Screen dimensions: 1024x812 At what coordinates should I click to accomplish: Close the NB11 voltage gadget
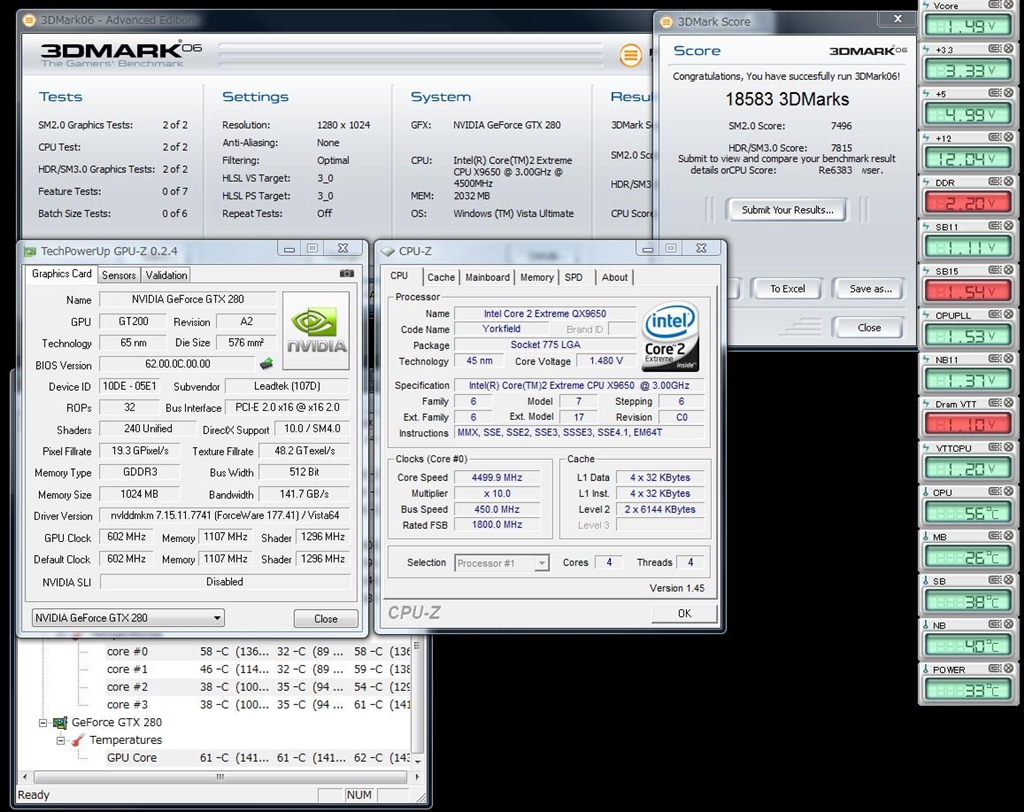point(1009,359)
